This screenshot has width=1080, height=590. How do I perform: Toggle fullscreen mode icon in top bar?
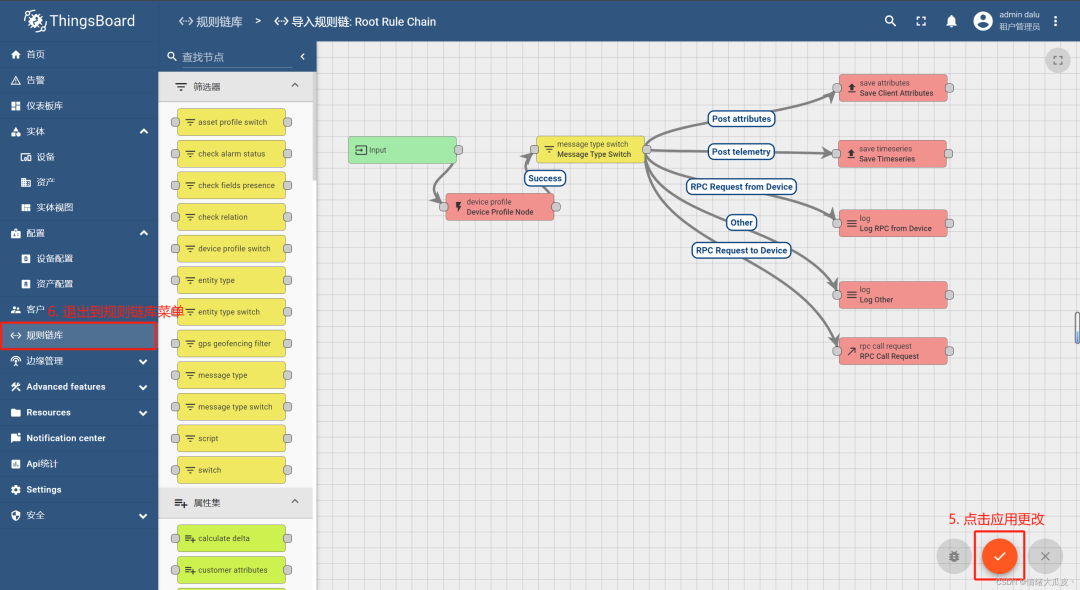(x=921, y=21)
